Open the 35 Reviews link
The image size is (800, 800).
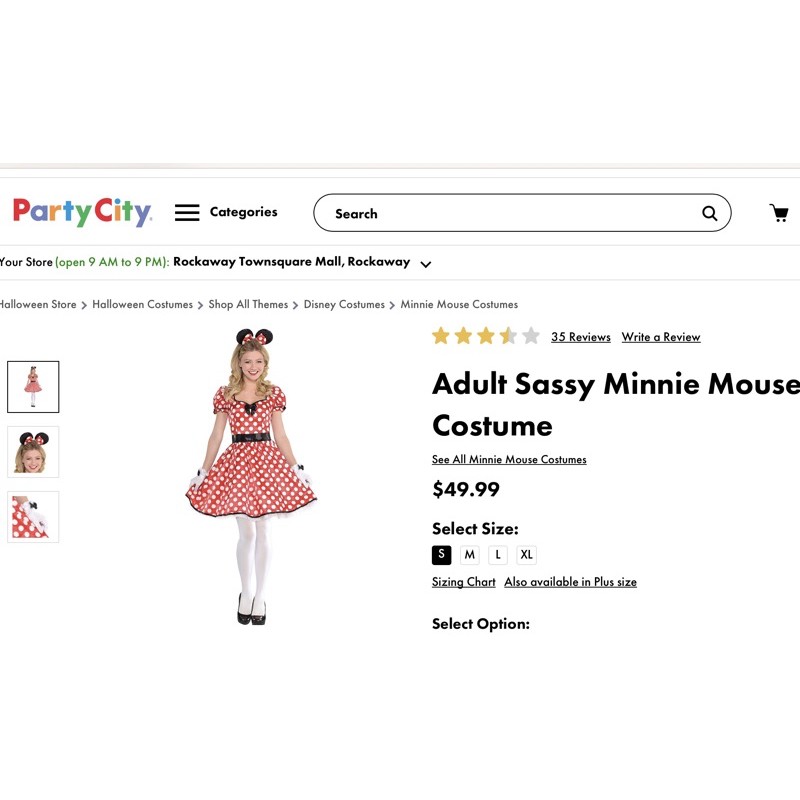580,337
